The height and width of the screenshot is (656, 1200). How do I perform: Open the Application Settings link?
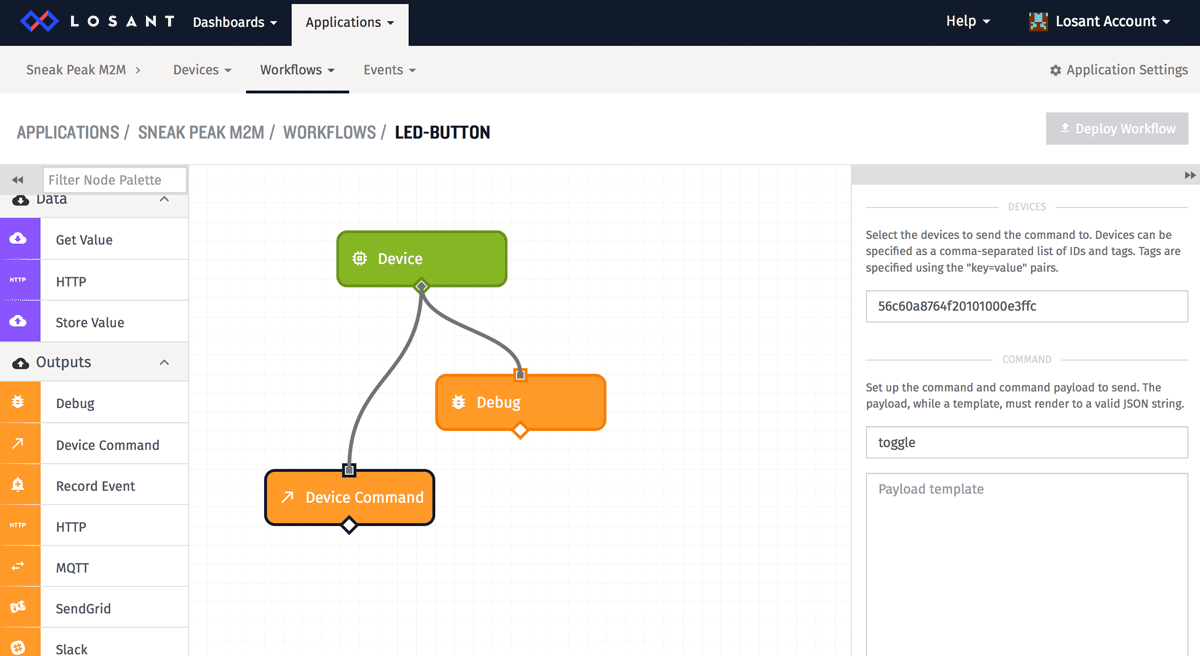click(1118, 70)
